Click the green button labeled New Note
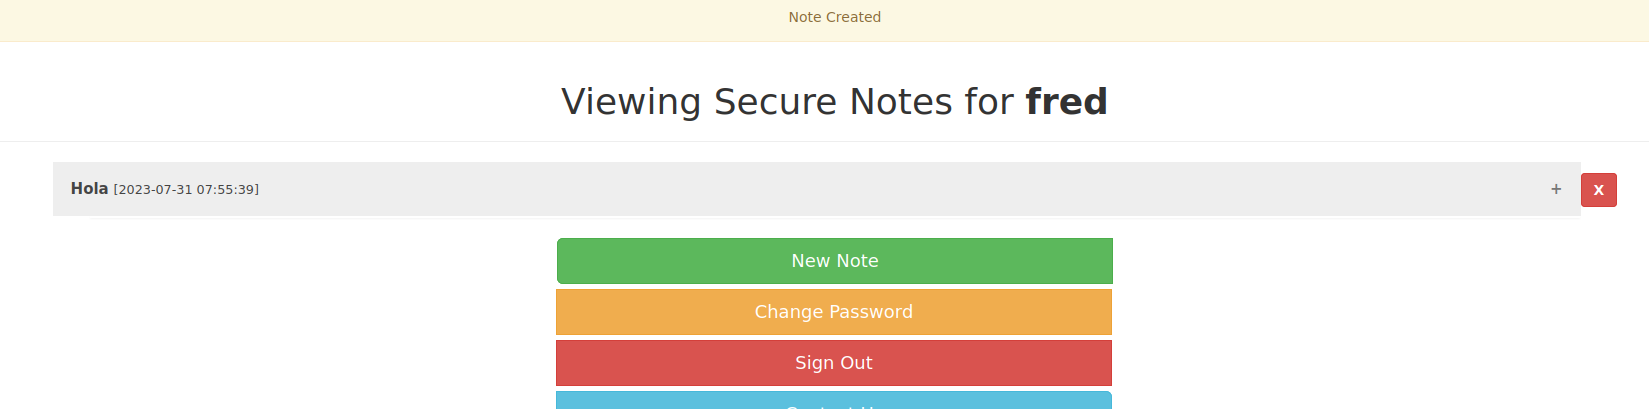 [834, 261]
